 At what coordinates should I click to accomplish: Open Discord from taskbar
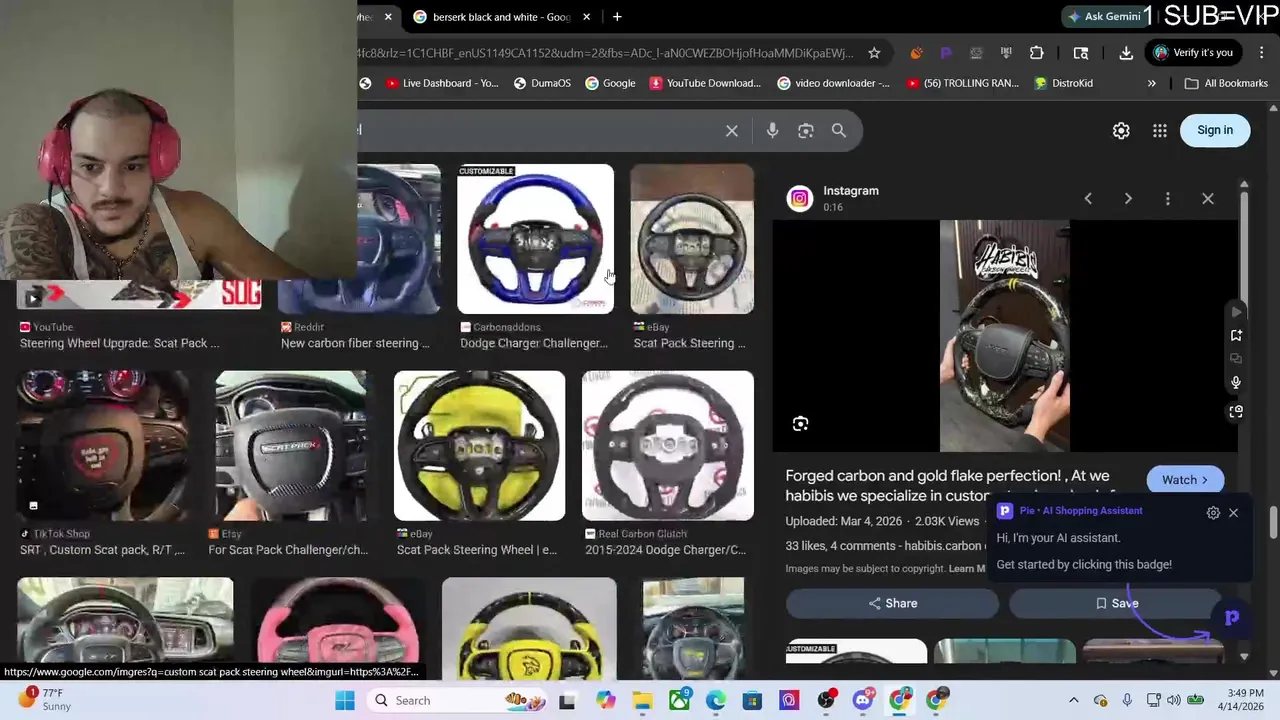[x=863, y=700]
